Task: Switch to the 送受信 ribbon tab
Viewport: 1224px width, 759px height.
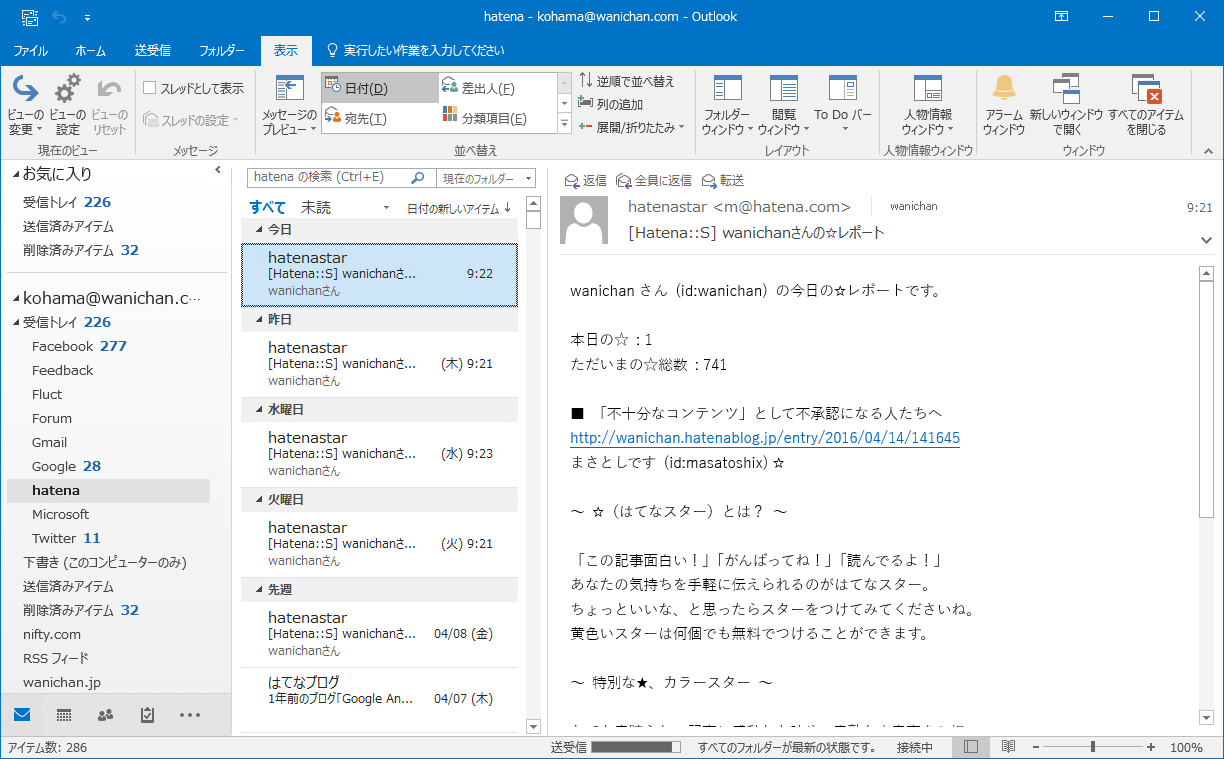Action: click(152, 50)
